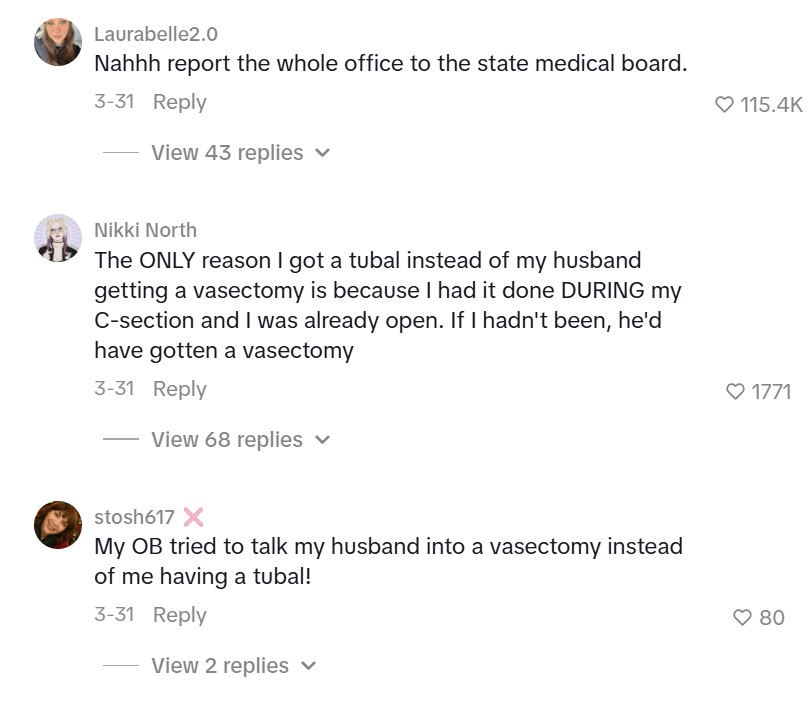Reply to Laurabelle2.0's comment
811x708 pixels.
180,102
